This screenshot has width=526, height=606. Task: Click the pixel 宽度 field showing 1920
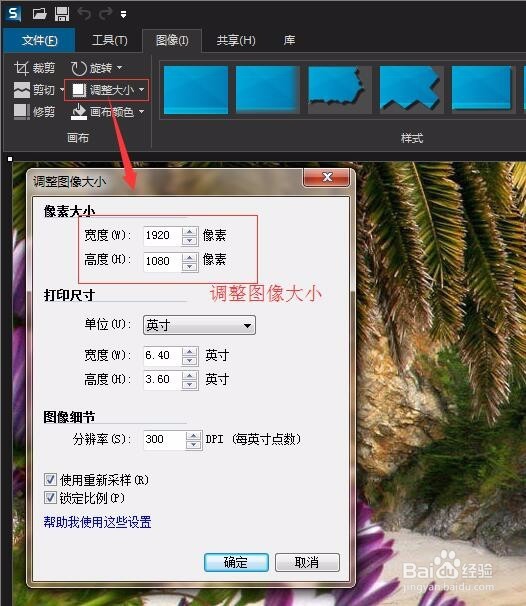tap(162, 235)
